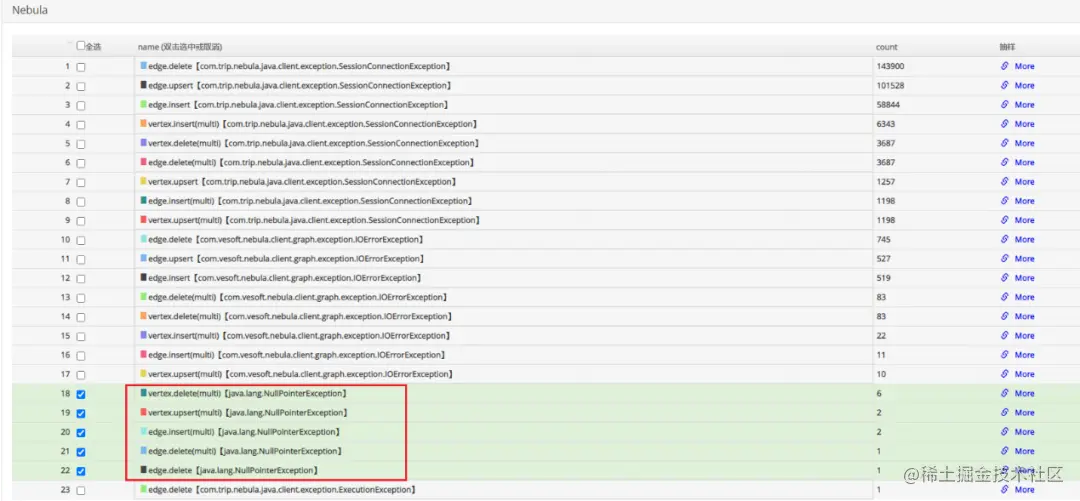Screen dimensions: 1080x501
Task: Click the count value 143900
Action: point(890,66)
